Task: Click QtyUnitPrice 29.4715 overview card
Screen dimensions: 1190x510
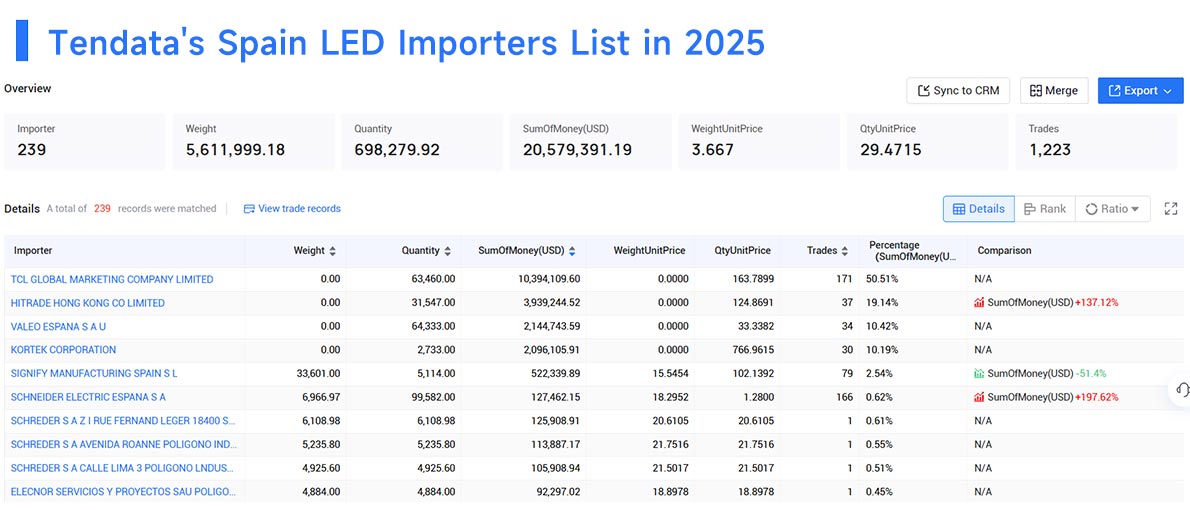Action: point(927,142)
